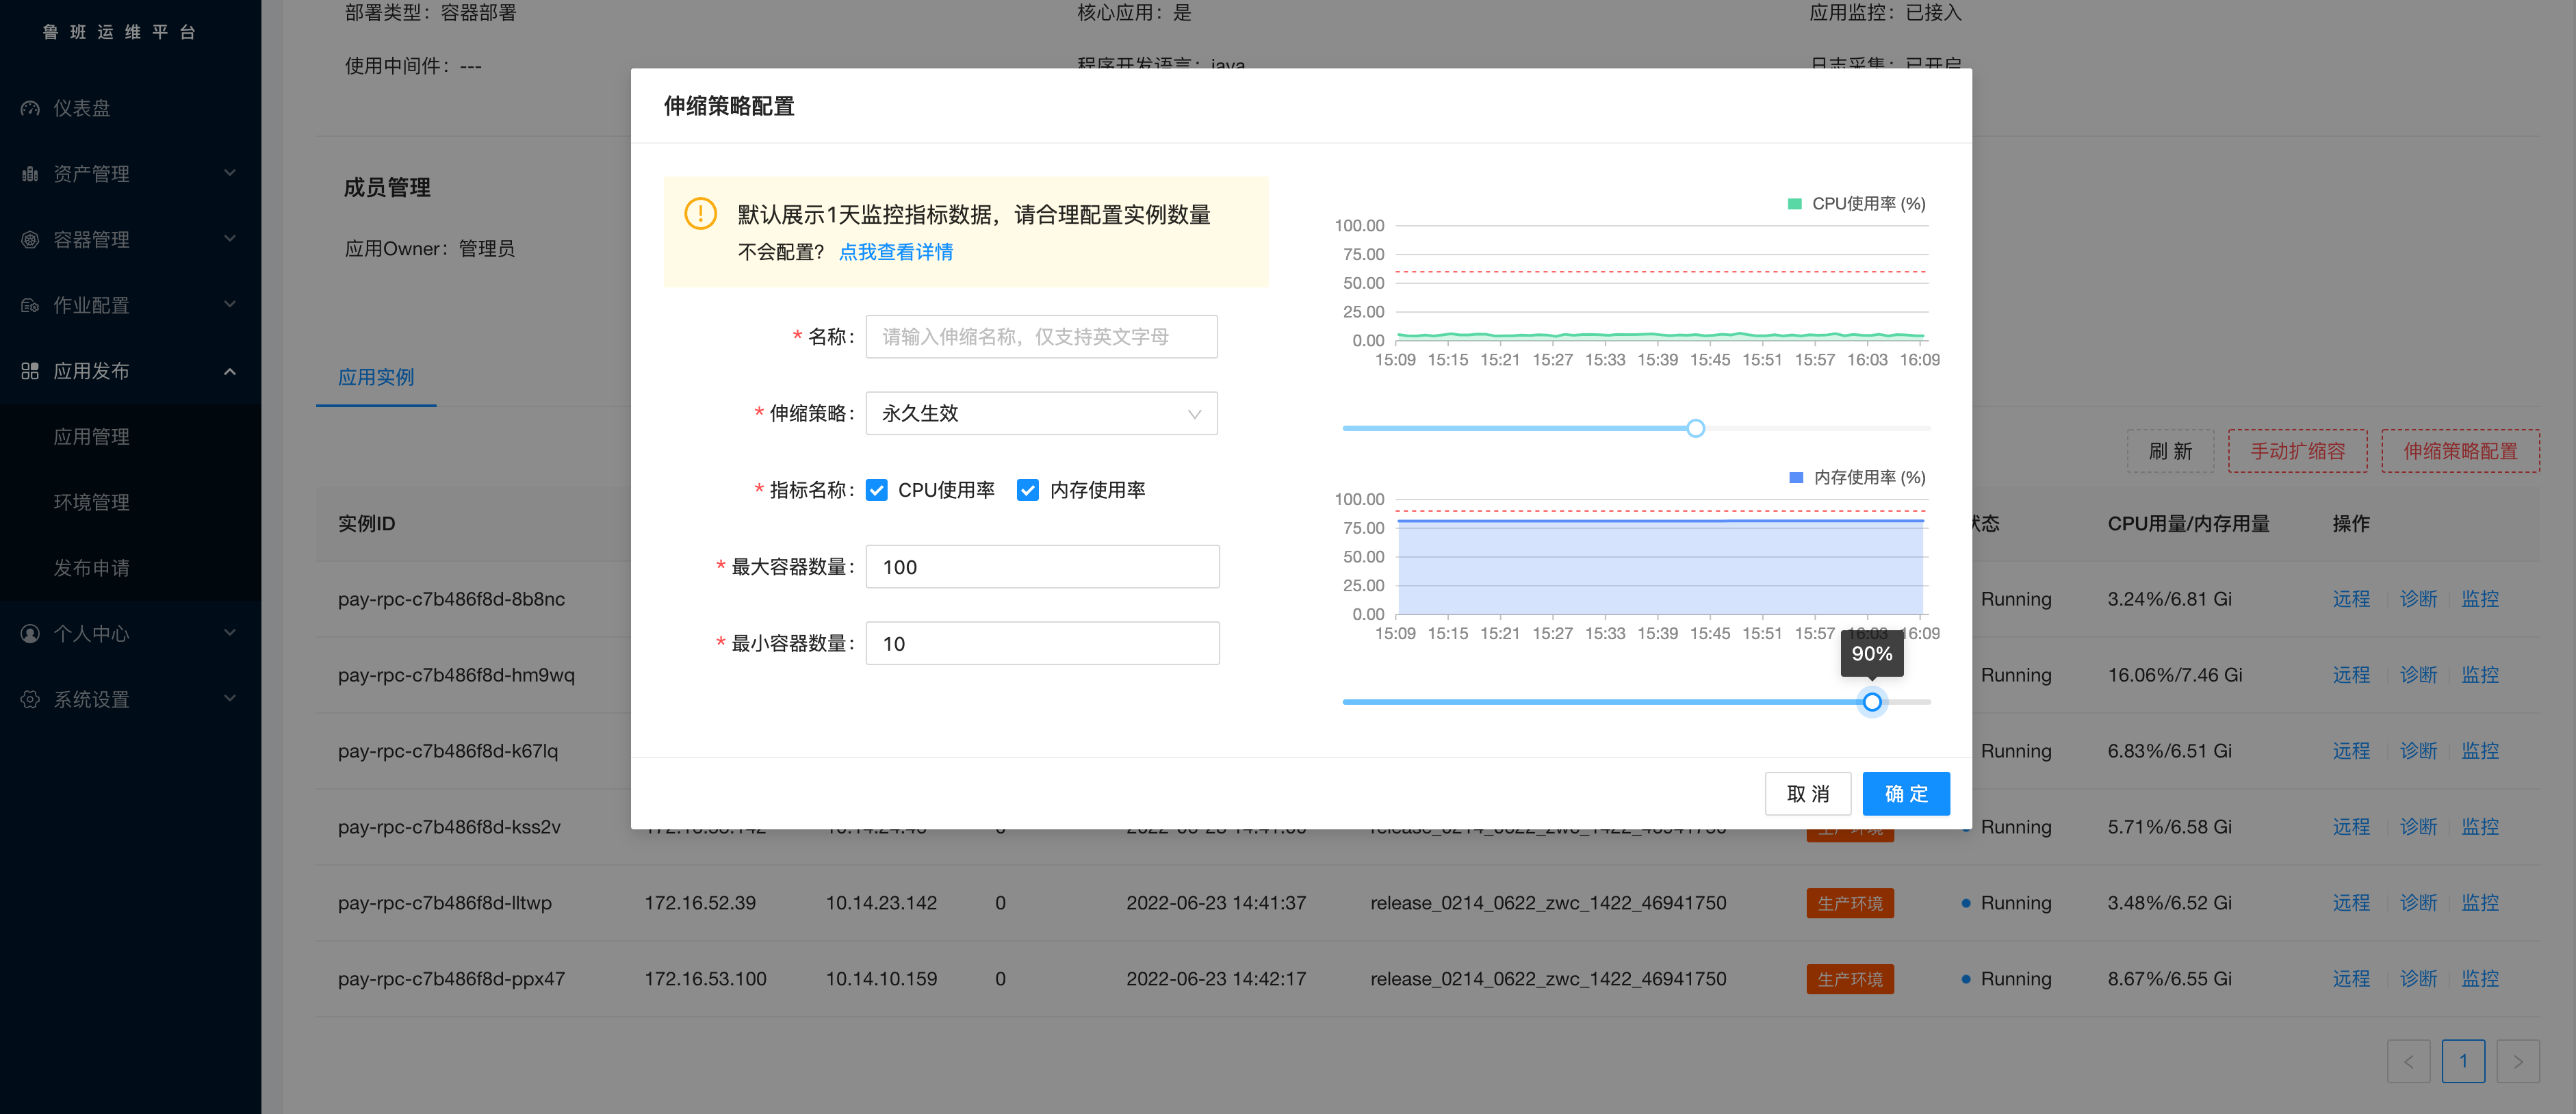The width and height of the screenshot is (2576, 1114).
Task: Uncheck the CPU使用率 metric checkbox
Action: 877,490
